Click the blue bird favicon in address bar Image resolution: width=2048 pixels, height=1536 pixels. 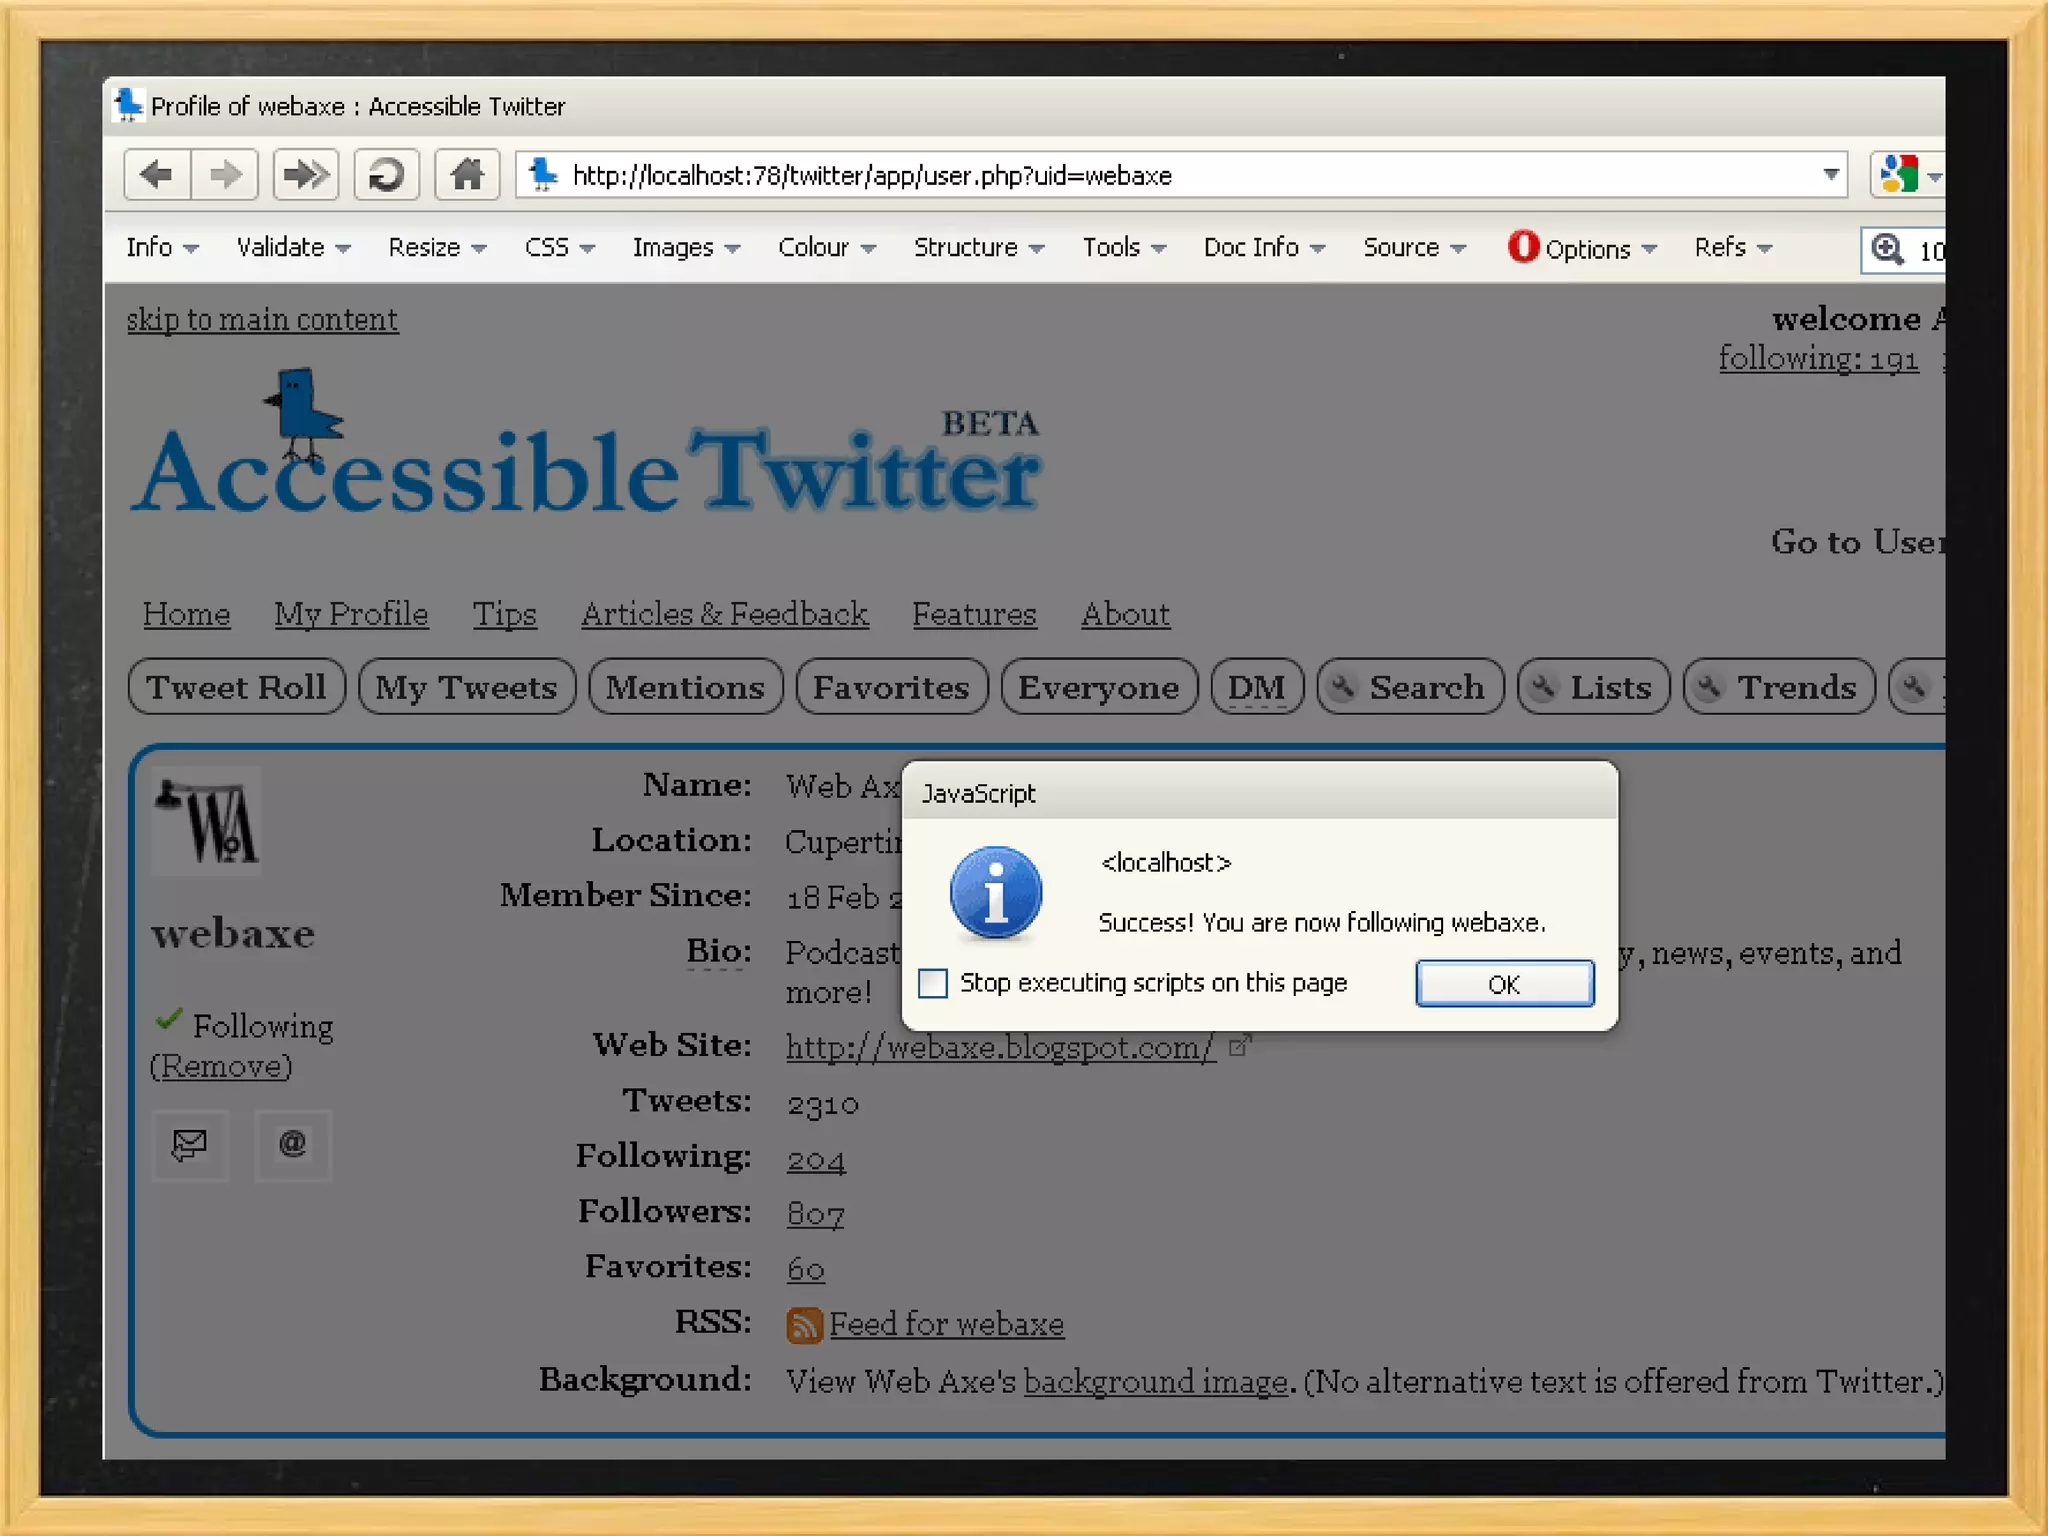pyautogui.click(x=543, y=174)
